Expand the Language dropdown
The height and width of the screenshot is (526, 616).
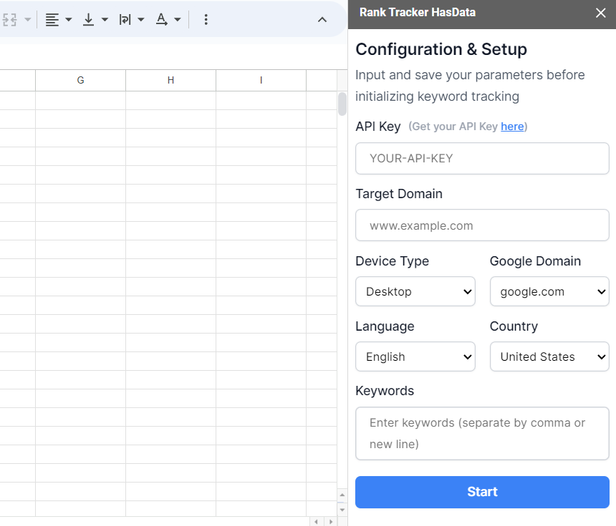pyautogui.click(x=415, y=357)
